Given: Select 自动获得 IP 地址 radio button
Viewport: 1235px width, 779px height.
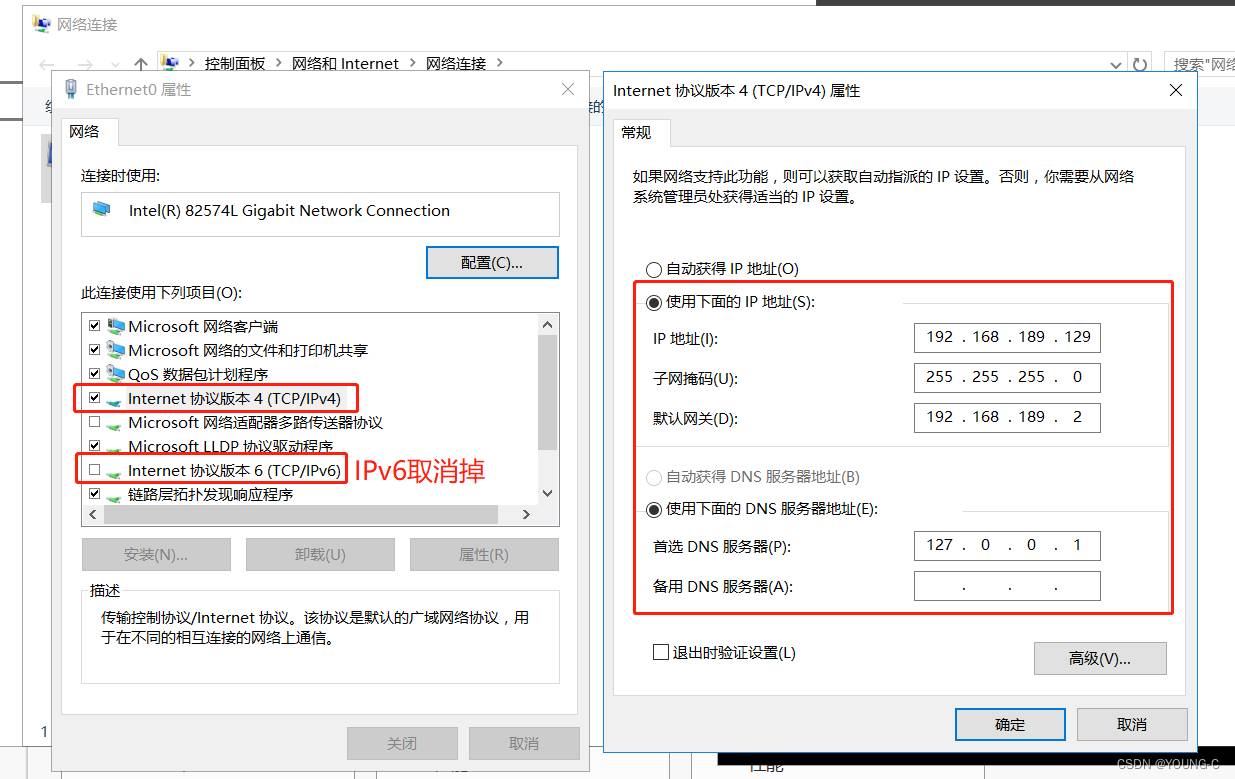Looking at the screenshot, I should (x=654, y=269).
